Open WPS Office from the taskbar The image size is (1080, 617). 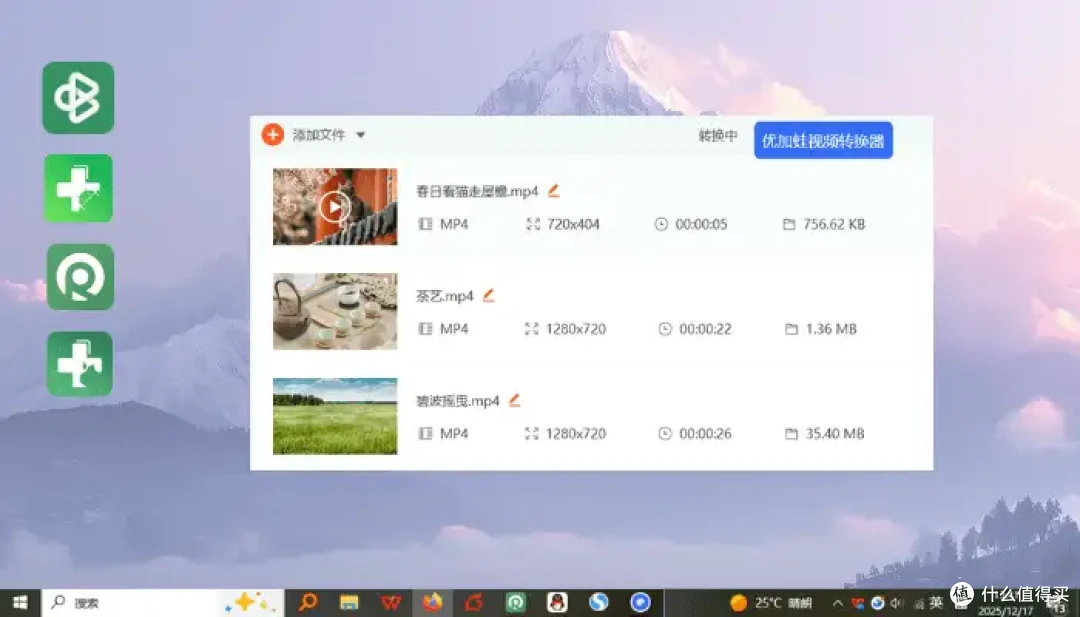pyautogui.click(x=391, y=603)
